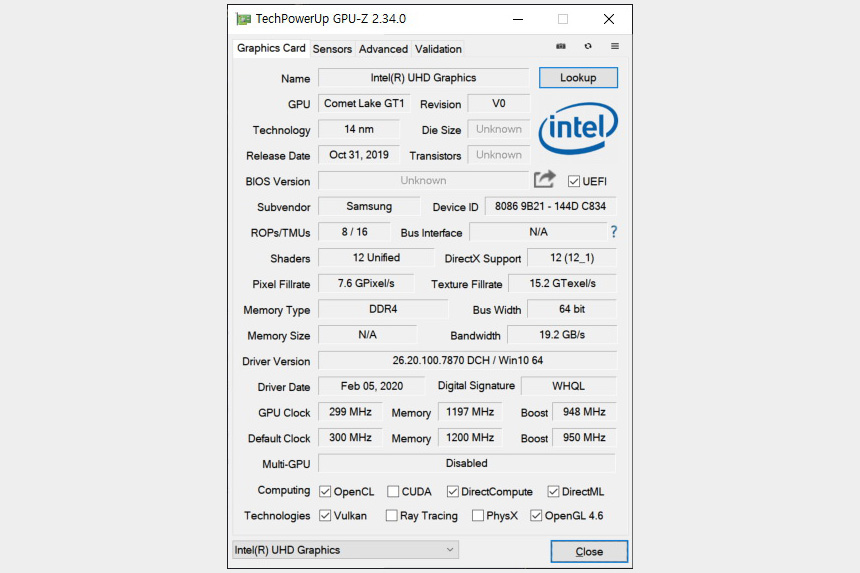Toggle the OpenGL 4.6 checkbox
This screenshot has height=573, width=860.
(x=536, y=515)
